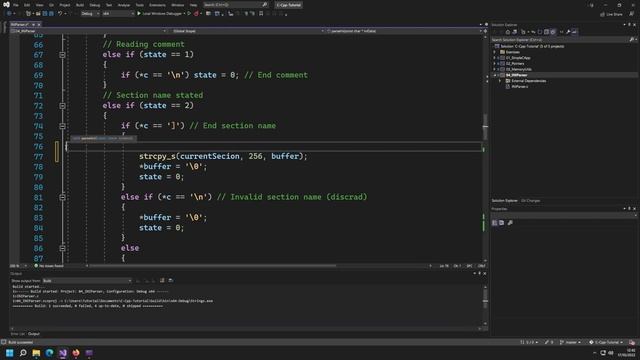Switch to the Output tab

click(34, 334)
